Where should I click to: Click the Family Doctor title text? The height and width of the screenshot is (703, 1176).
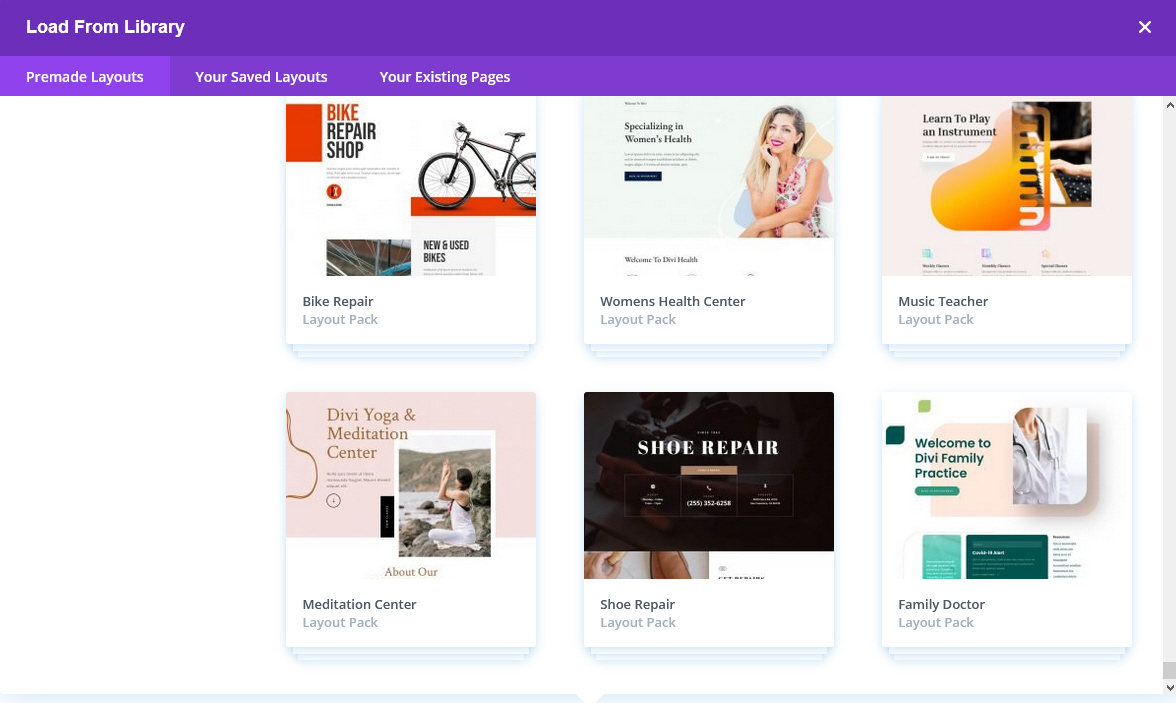941,604
